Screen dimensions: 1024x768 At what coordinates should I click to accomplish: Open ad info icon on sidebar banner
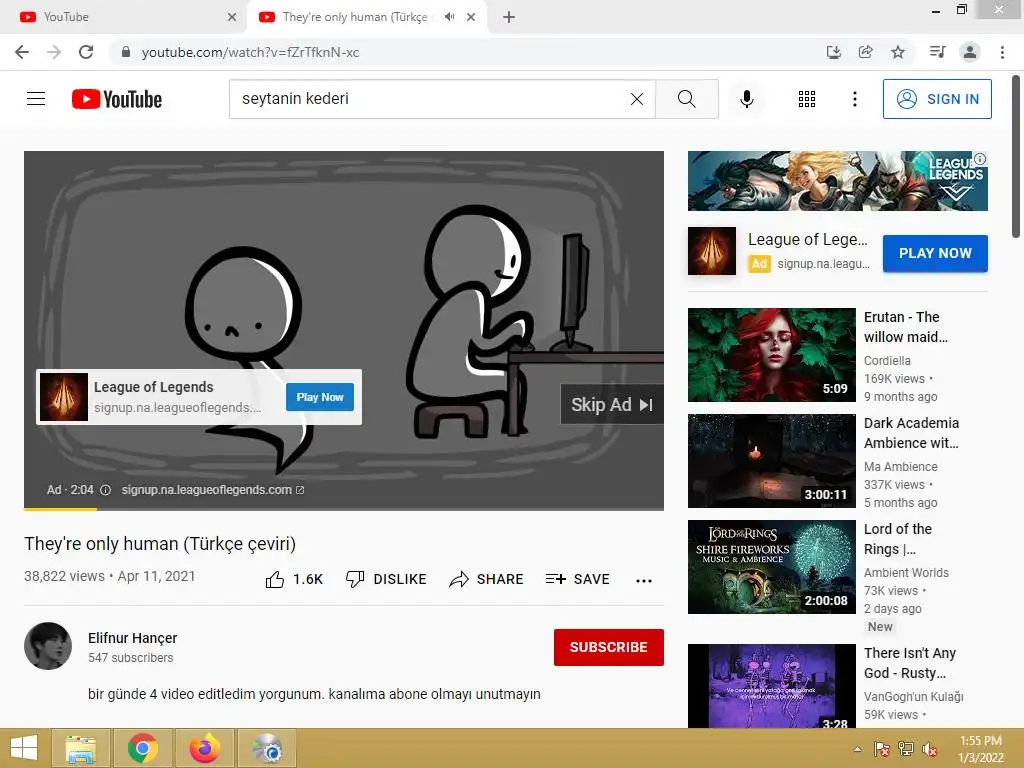tap(980, 159)
